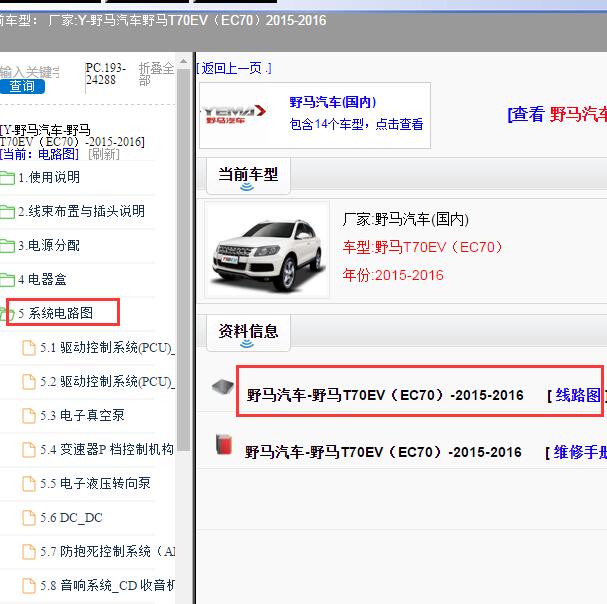The image size is (607, 604).
Task: Click page icon for 5.8 音响系统
Action: click(x=29, y=586)
